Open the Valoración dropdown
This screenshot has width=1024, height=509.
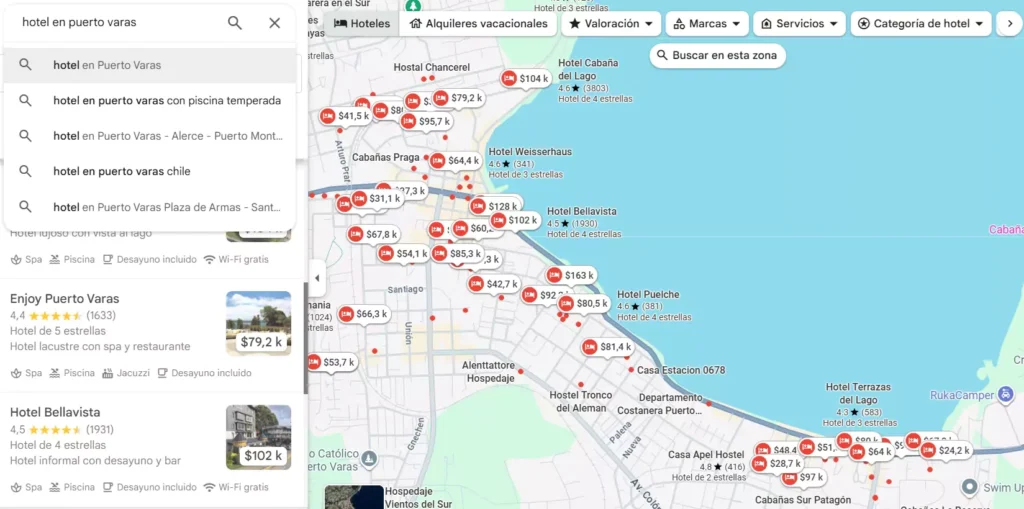pos(611,24)
